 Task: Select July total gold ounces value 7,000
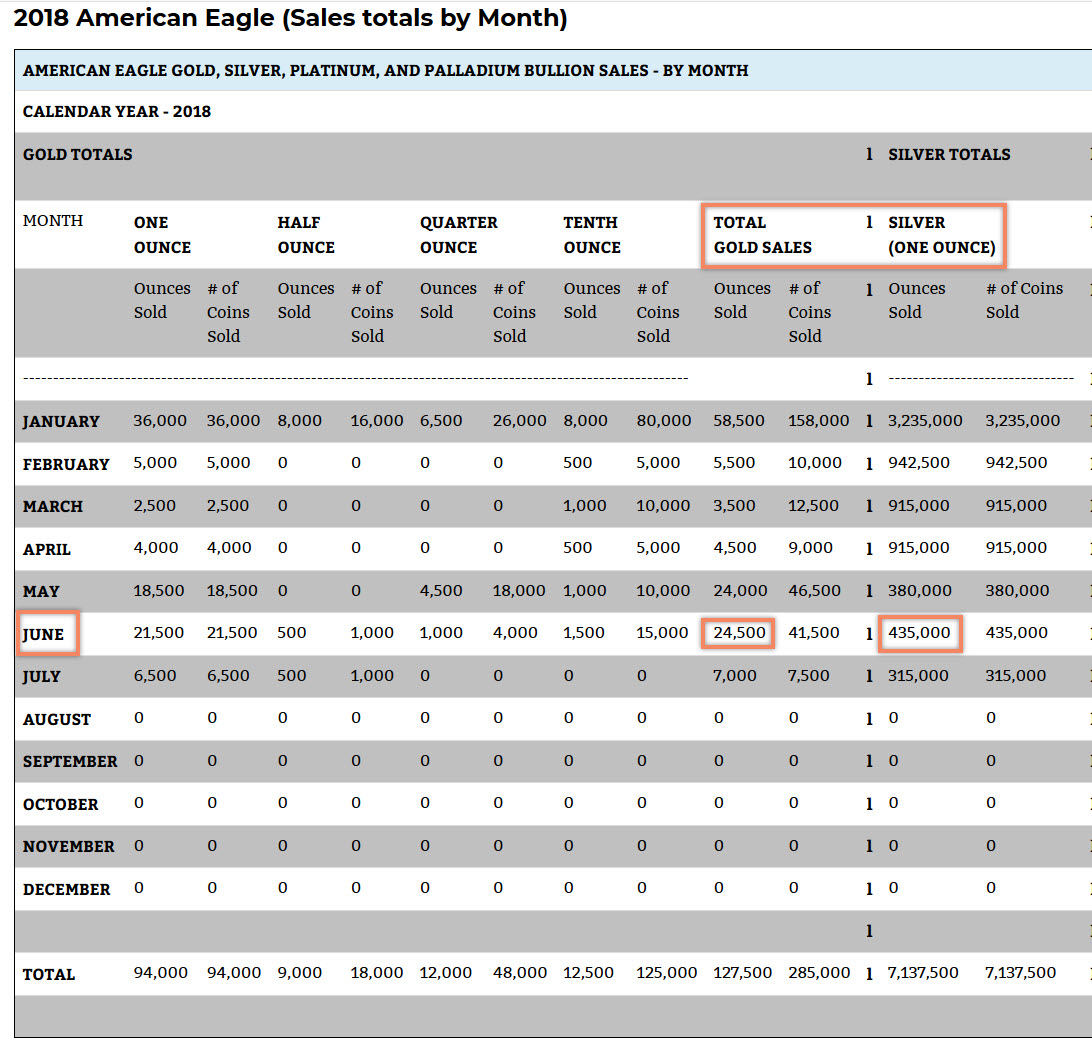point(735,676)
